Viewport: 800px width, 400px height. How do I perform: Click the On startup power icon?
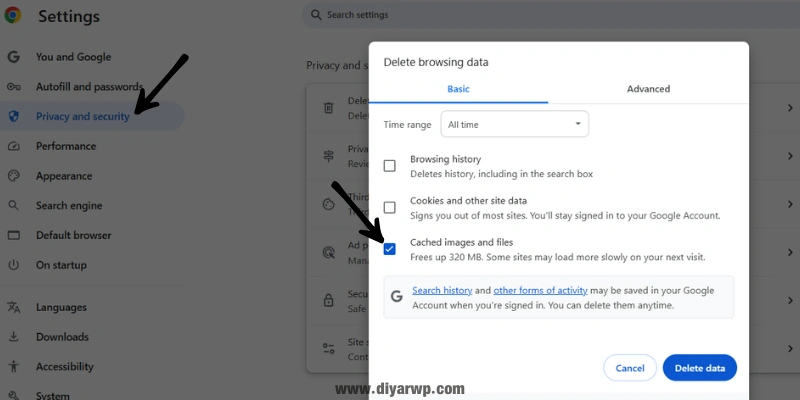point(13,265)
